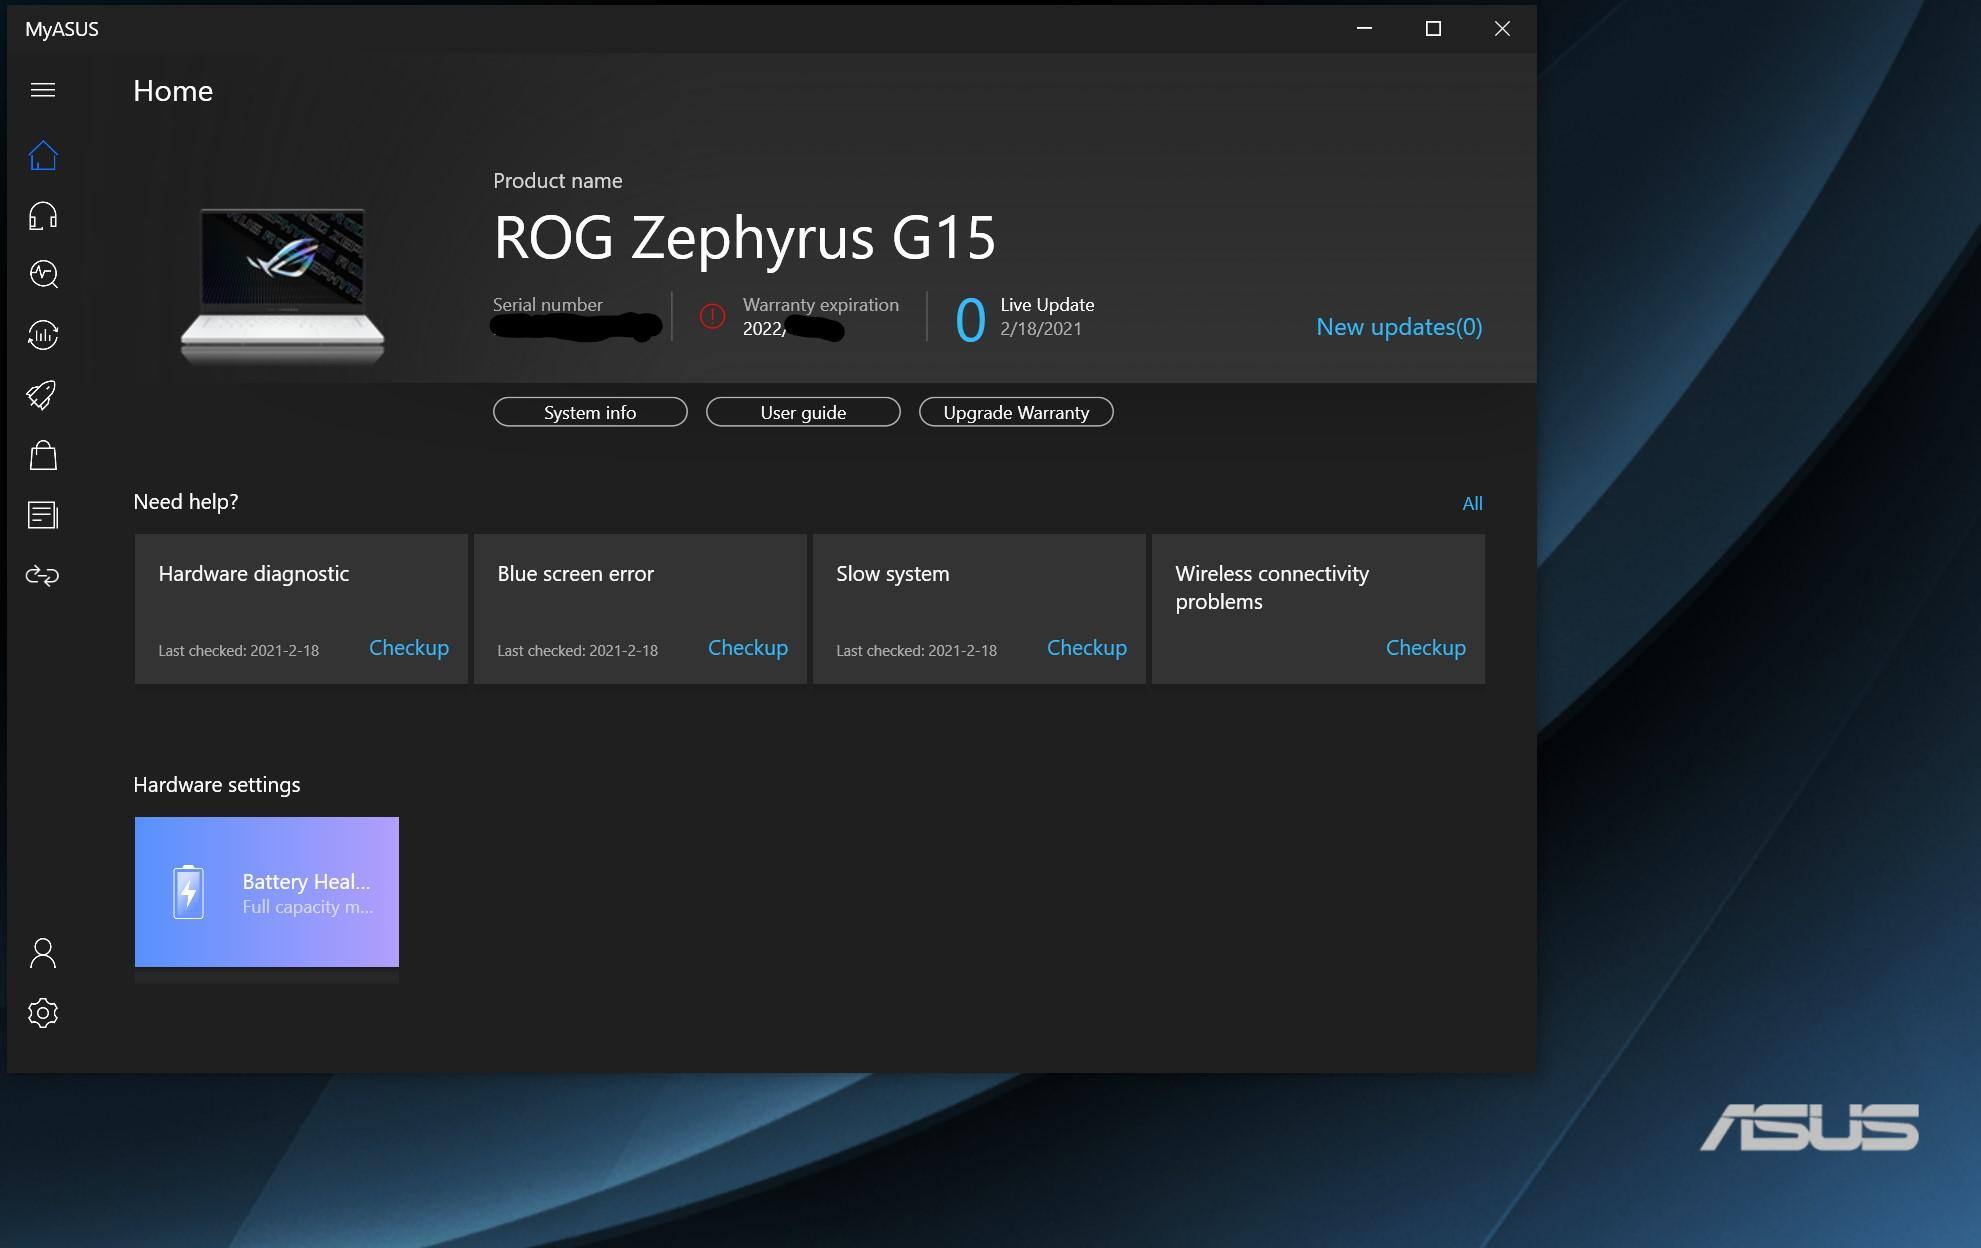Open Link to MyASUS sidebar icon
The image size is (1981, 1248).
coord(43,575)
